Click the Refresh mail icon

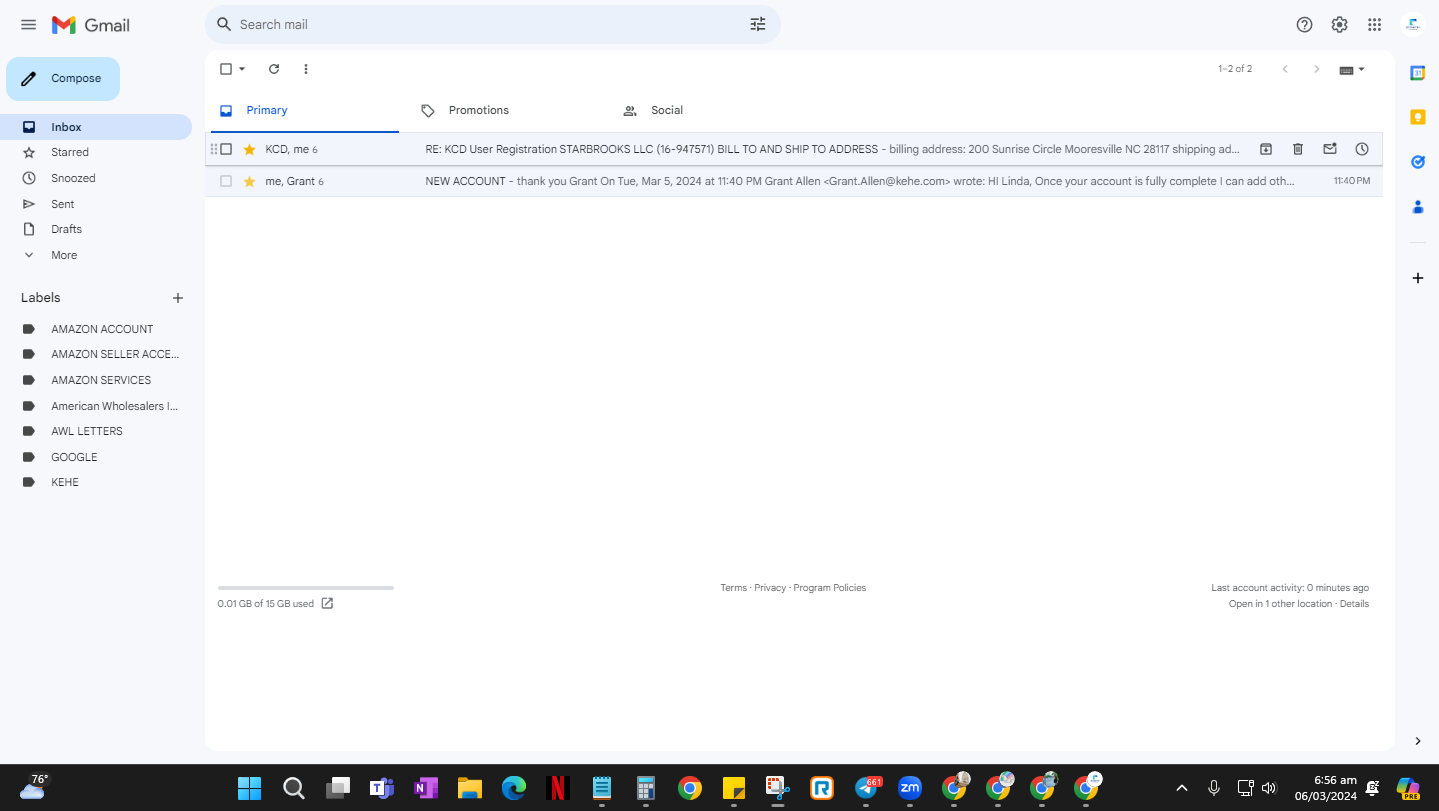pyautogui.click(x=274, y=69)
